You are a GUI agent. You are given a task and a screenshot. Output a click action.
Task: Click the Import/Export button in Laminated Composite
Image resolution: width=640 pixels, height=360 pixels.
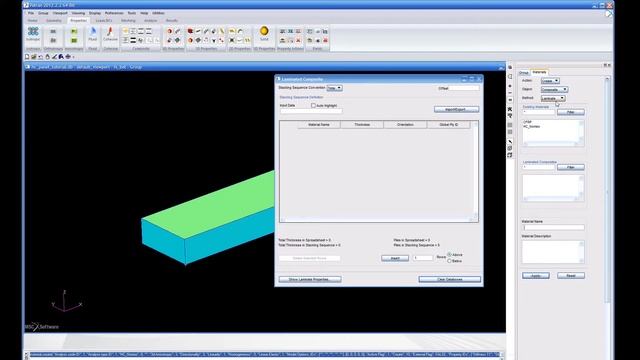pos(456,109)
